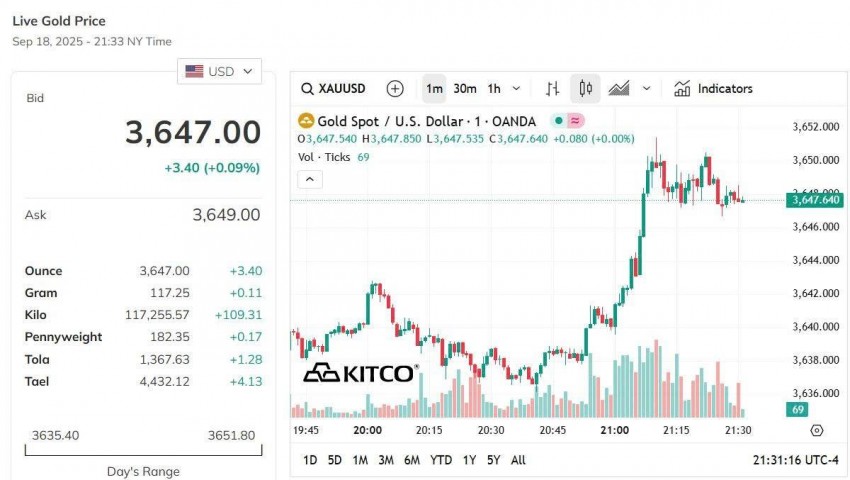Expand the time interval dropdown chevron
The height and width of the screenshot is (480, 850).
[x=517, y=89]
